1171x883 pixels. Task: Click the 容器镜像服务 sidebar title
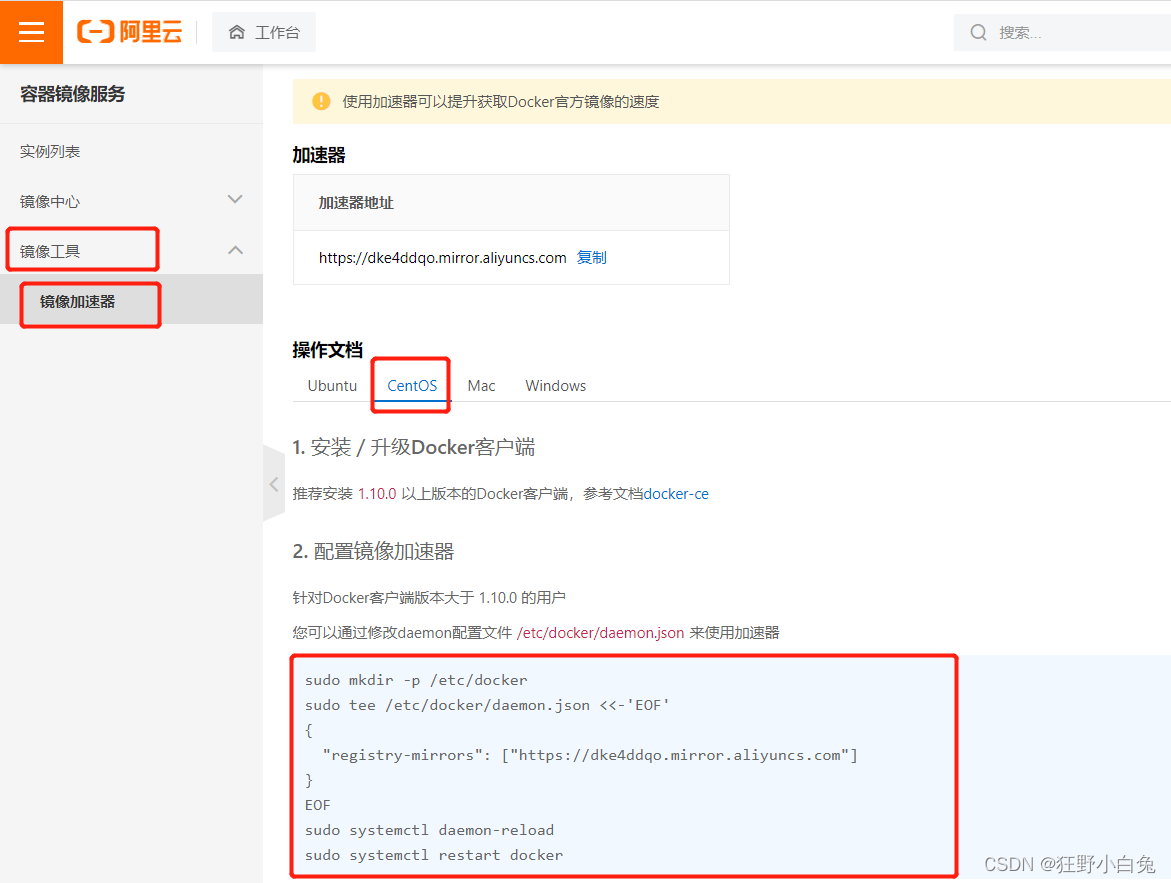pyautogui.click(x=72, y=94)
